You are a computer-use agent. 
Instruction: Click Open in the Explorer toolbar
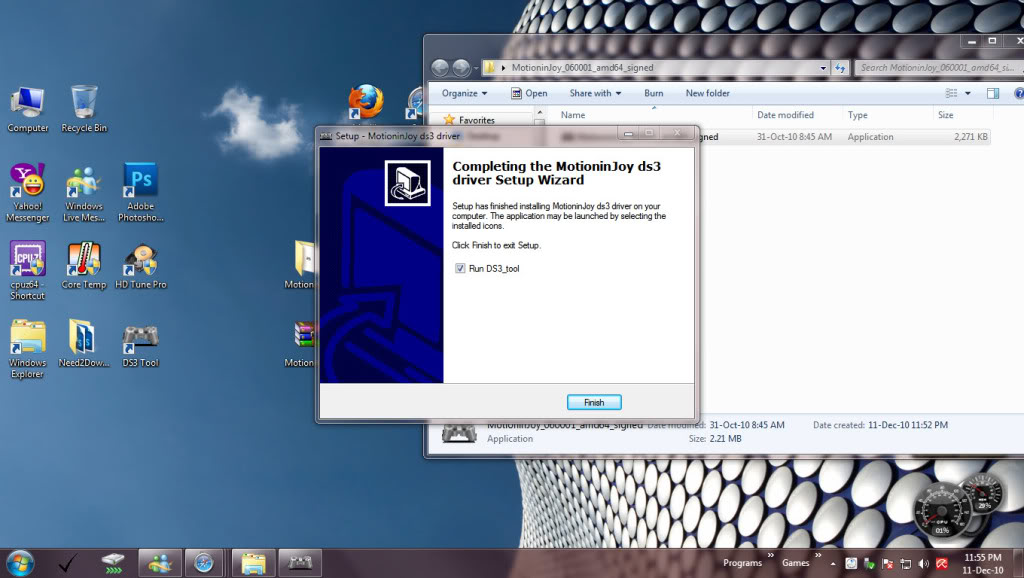pyautogui.click(x=529, y=93)
